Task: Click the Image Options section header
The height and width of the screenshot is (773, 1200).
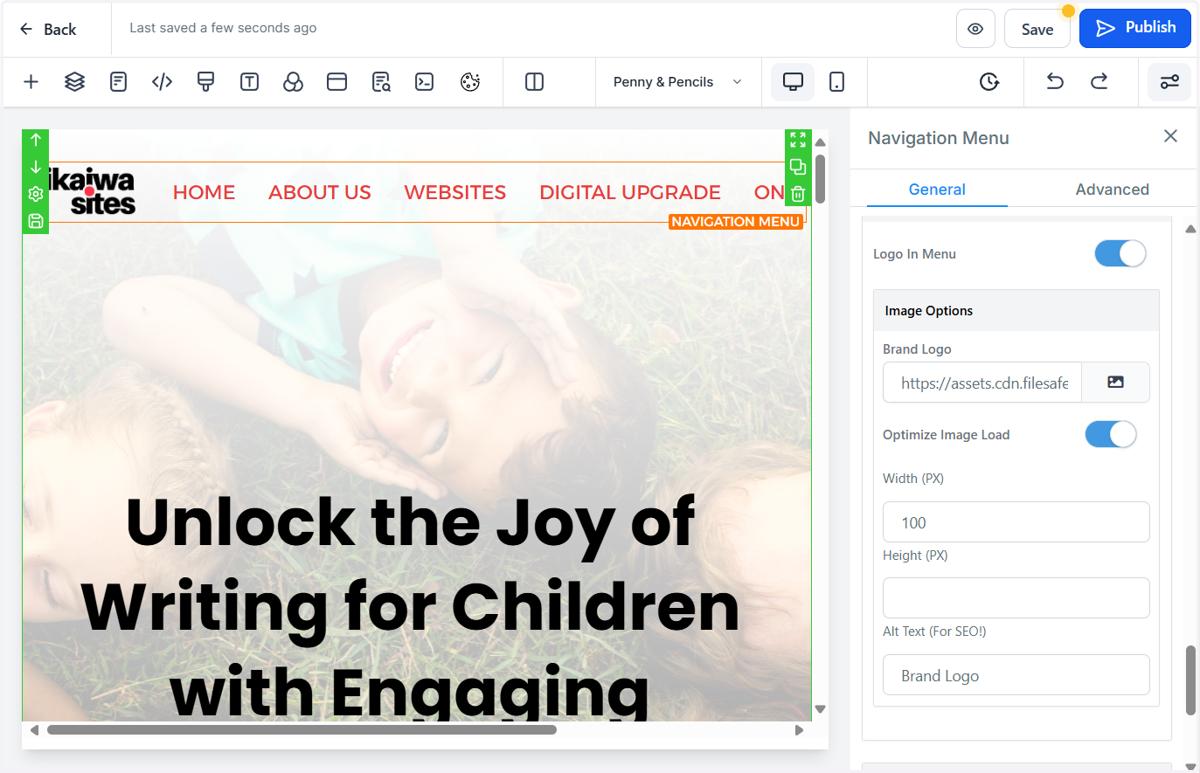Action: pyautogui.click(x=1016, y=310)
